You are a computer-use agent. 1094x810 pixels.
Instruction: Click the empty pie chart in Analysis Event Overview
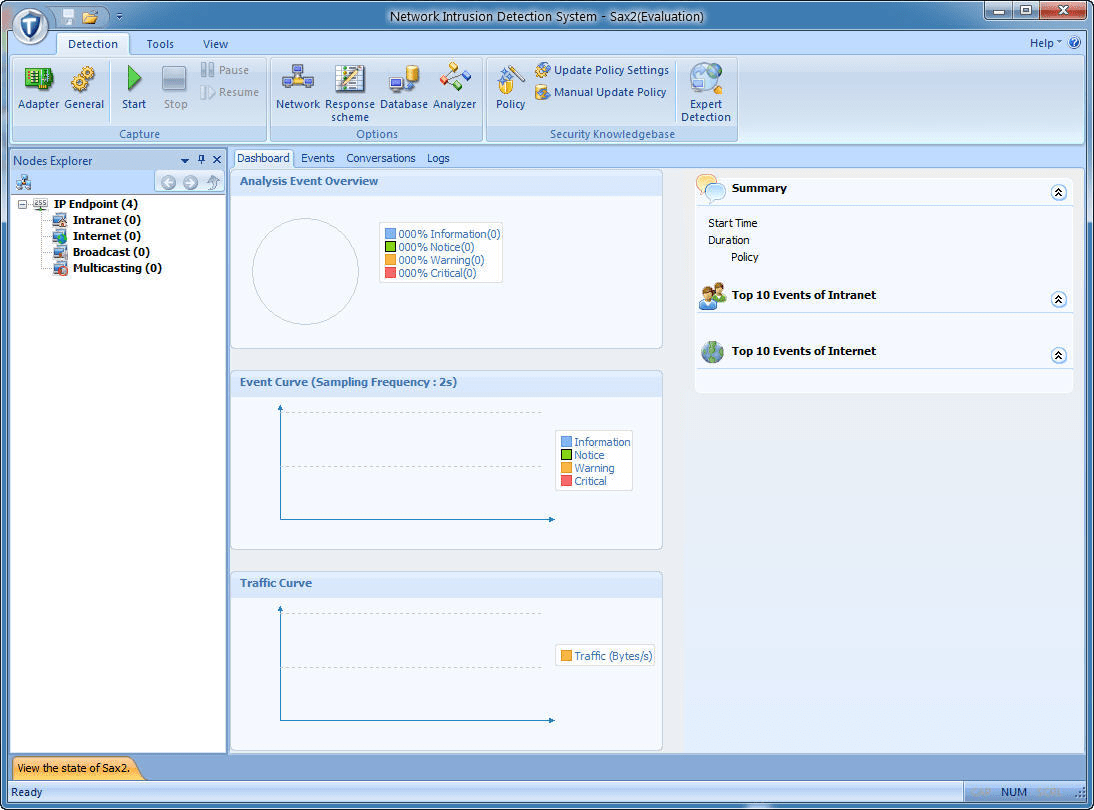tap(306, 271)
